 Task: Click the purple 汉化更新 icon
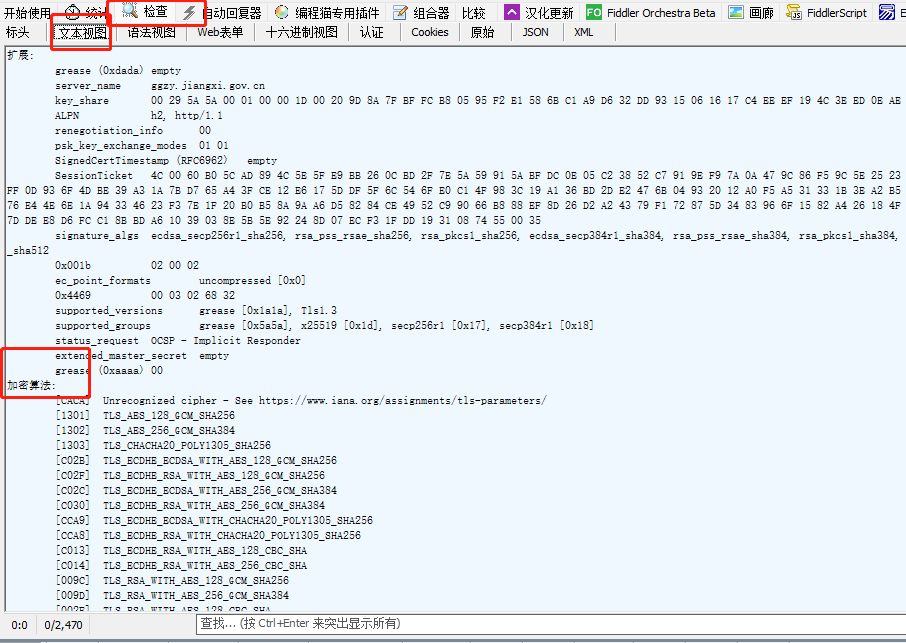[511, 12]
